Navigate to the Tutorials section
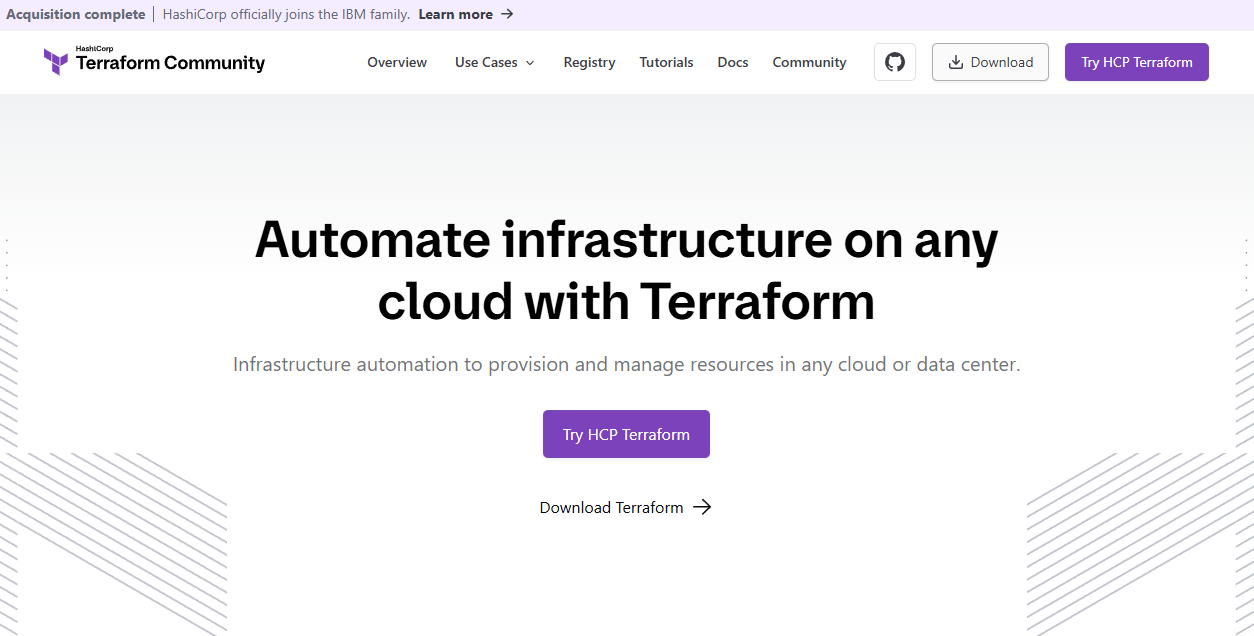The height and width of the screenshot is (636, 1254). (x=666, y=62)
